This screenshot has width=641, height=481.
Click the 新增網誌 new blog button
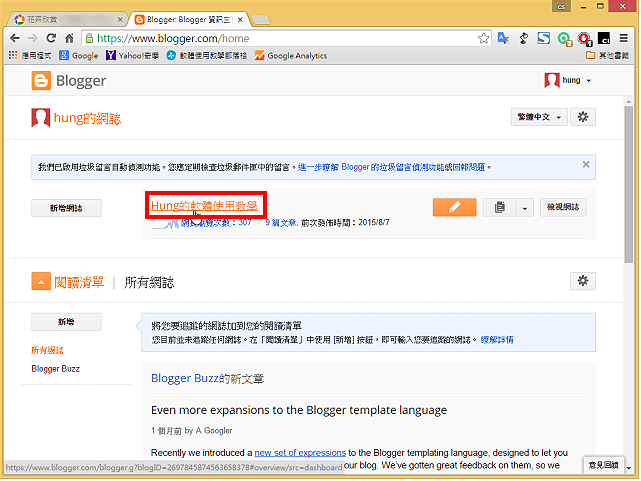click(x=66, y=208)
